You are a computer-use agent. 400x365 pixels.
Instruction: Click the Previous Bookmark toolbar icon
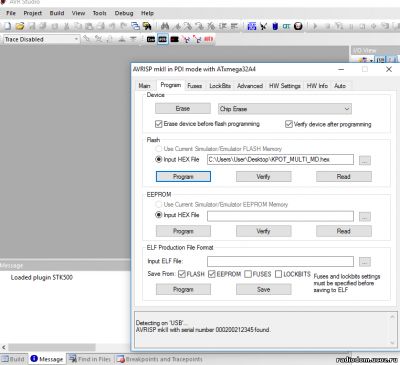click(x=199, y=26)
